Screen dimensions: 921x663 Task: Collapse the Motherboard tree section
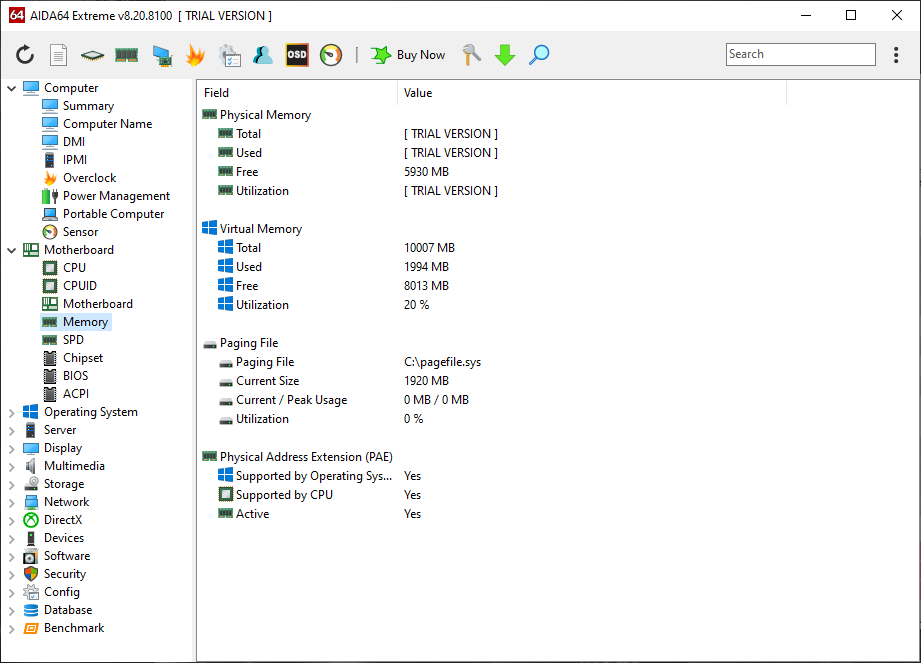(12, 250)
